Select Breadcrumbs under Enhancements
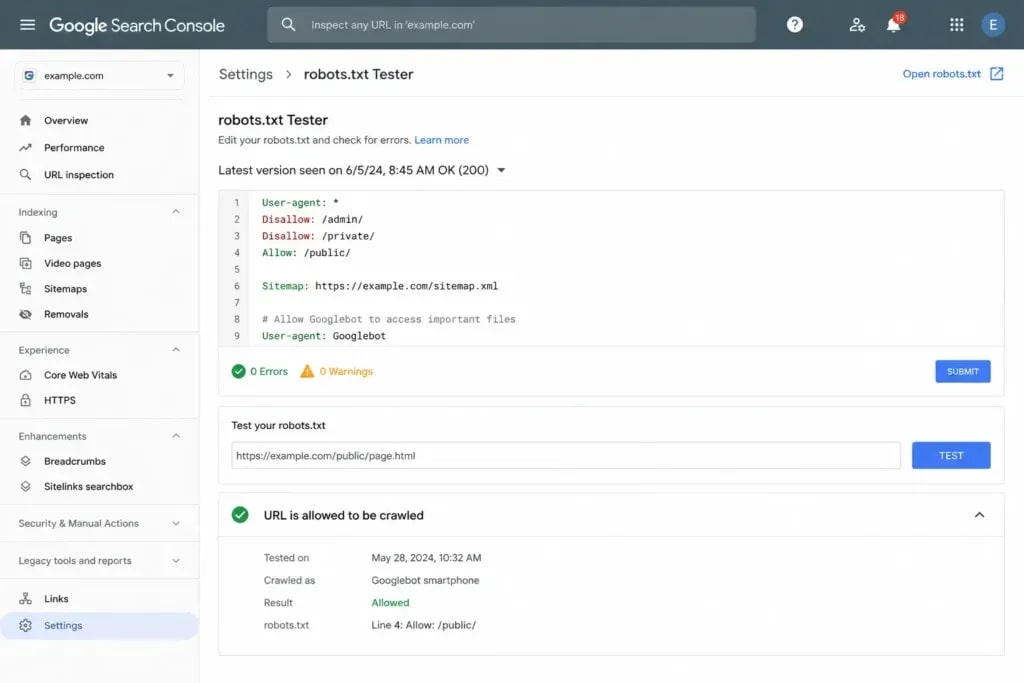The height and width of the screenshot is (683, 1024). [74, 461]
